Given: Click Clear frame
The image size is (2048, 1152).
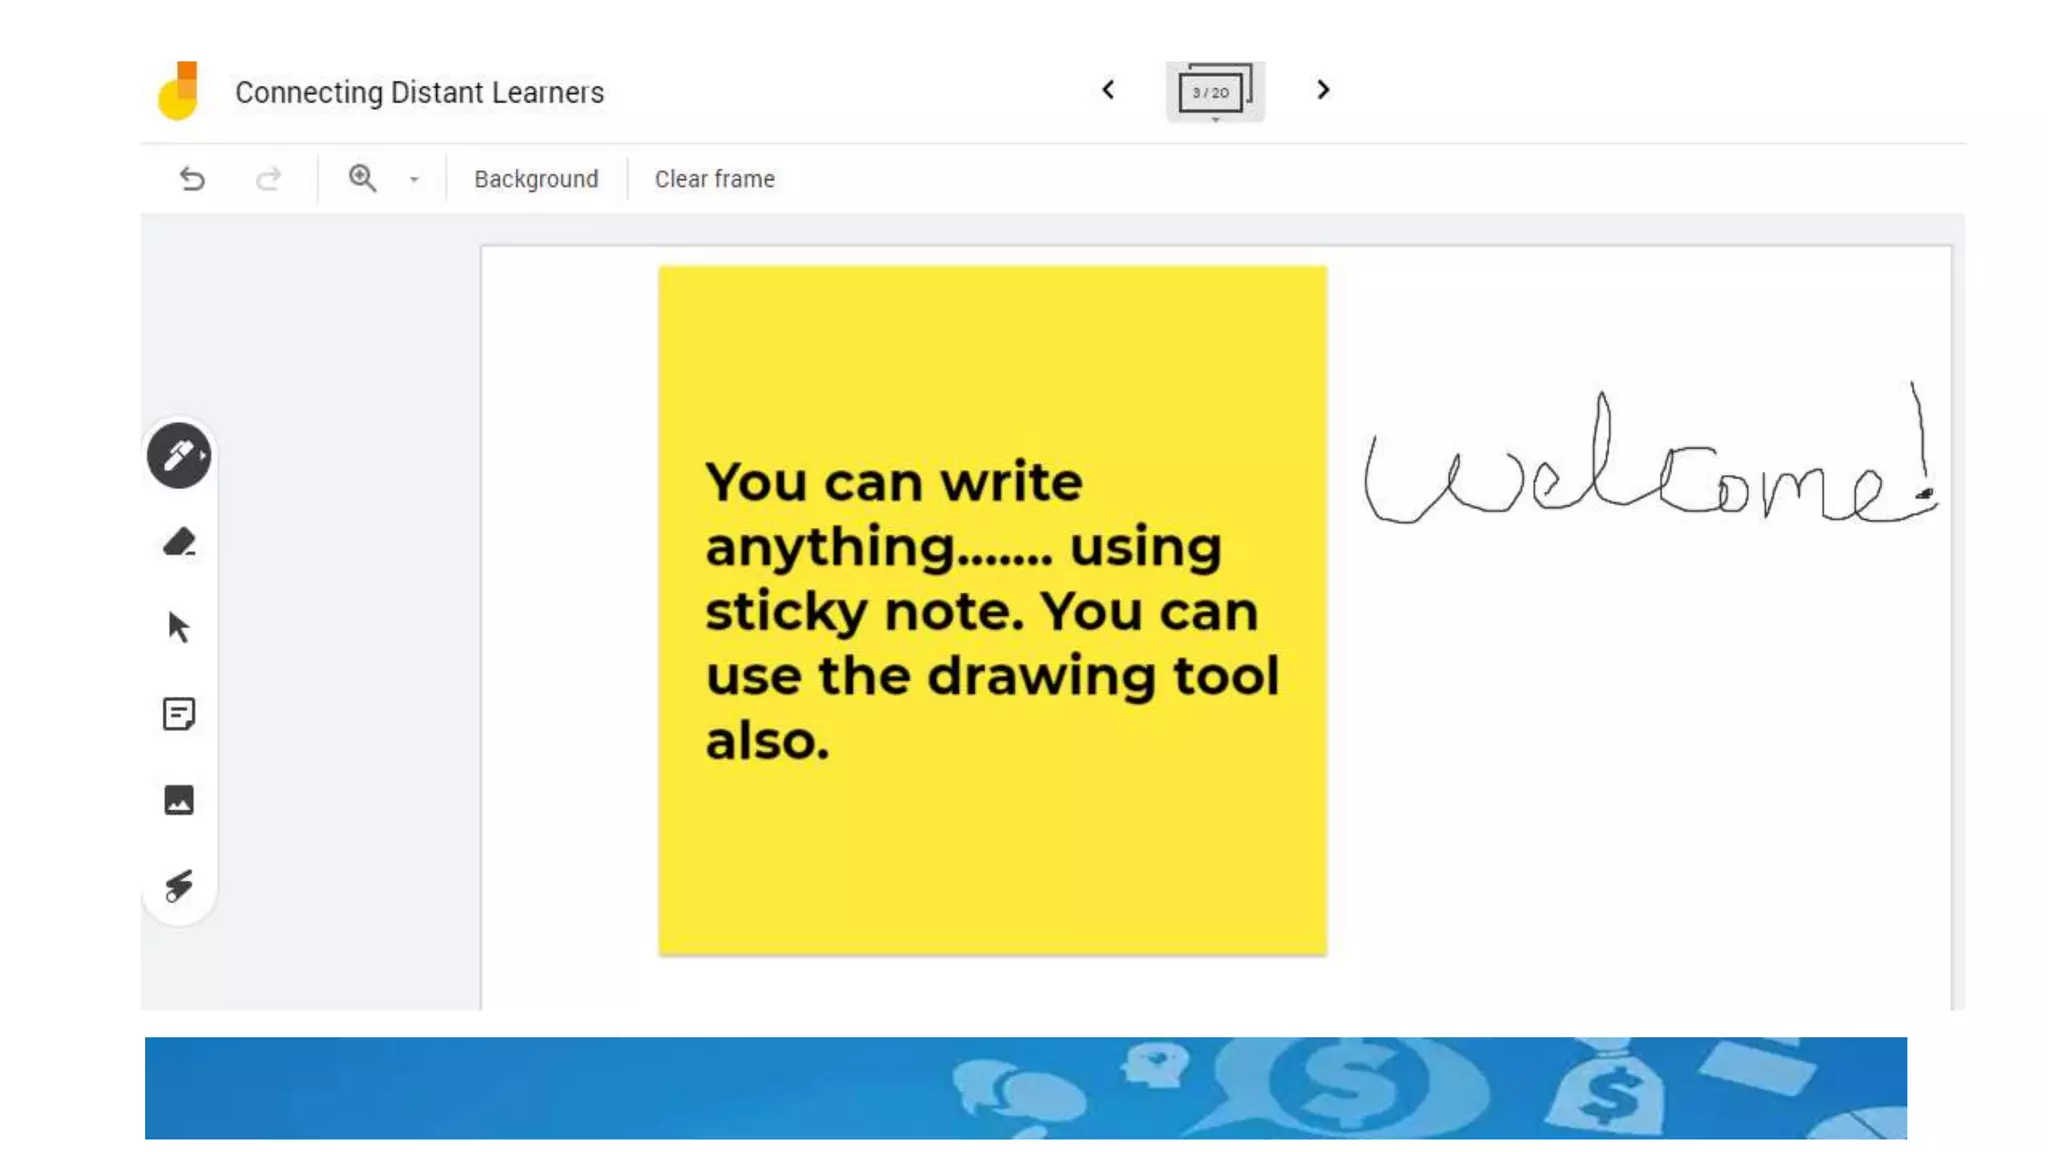Looking at the screenshot, I should (714, 179).
